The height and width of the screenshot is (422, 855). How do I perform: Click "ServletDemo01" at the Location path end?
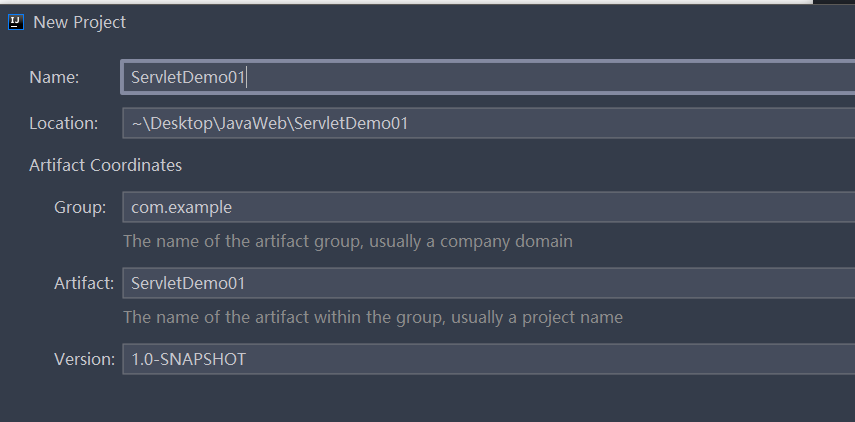pyautogui.click(x=351, y=123)
